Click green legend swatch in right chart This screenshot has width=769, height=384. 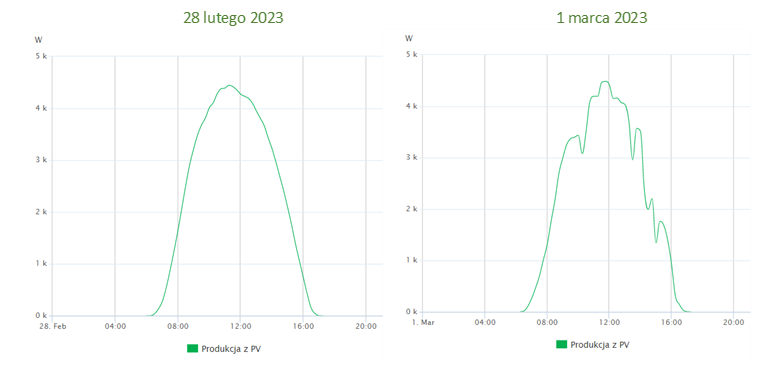coord(562,344)
